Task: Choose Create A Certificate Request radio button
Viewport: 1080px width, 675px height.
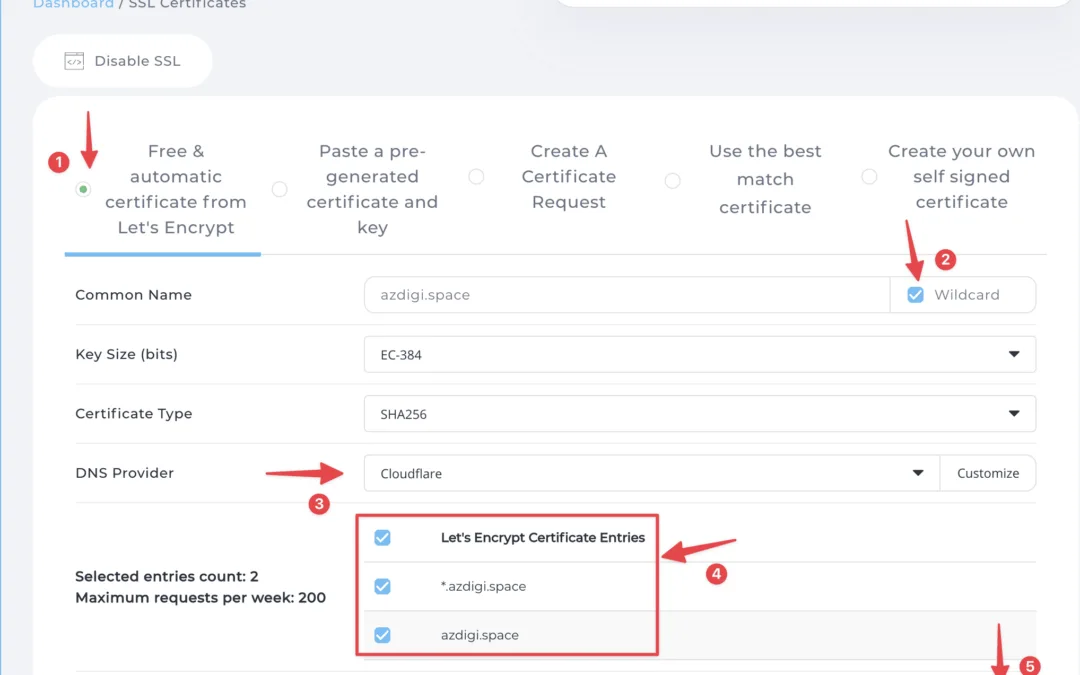Action: (476, 176)
